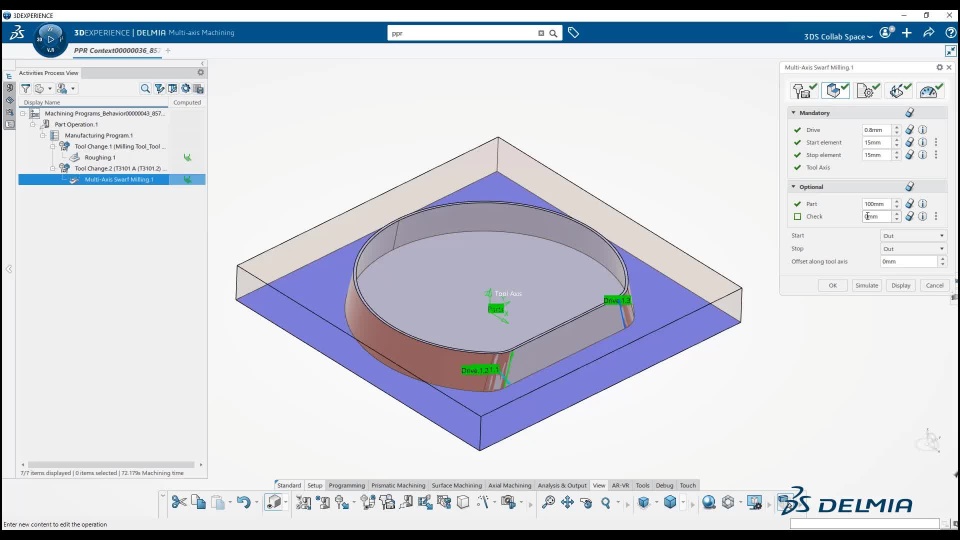Select the Pan arrows tool

(x=567, y=502)
